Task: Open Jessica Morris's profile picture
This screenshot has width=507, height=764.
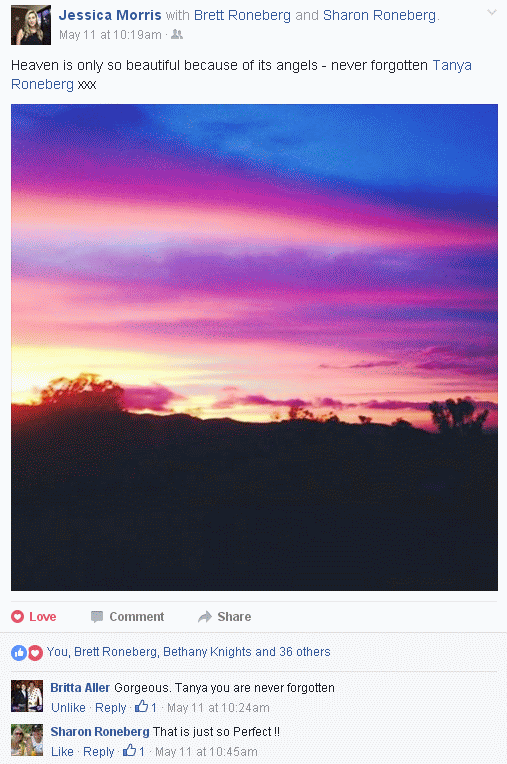Action: coord(31,25)
